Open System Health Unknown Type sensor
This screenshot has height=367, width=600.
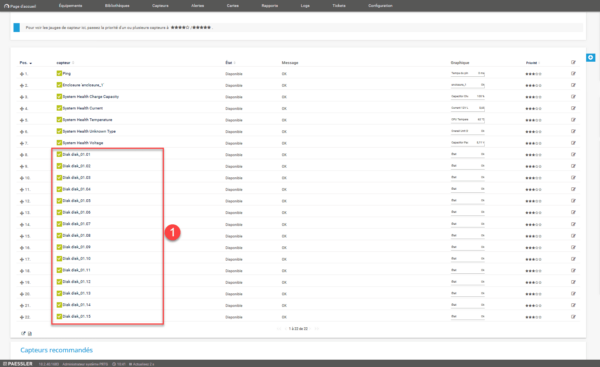[89, 131]
